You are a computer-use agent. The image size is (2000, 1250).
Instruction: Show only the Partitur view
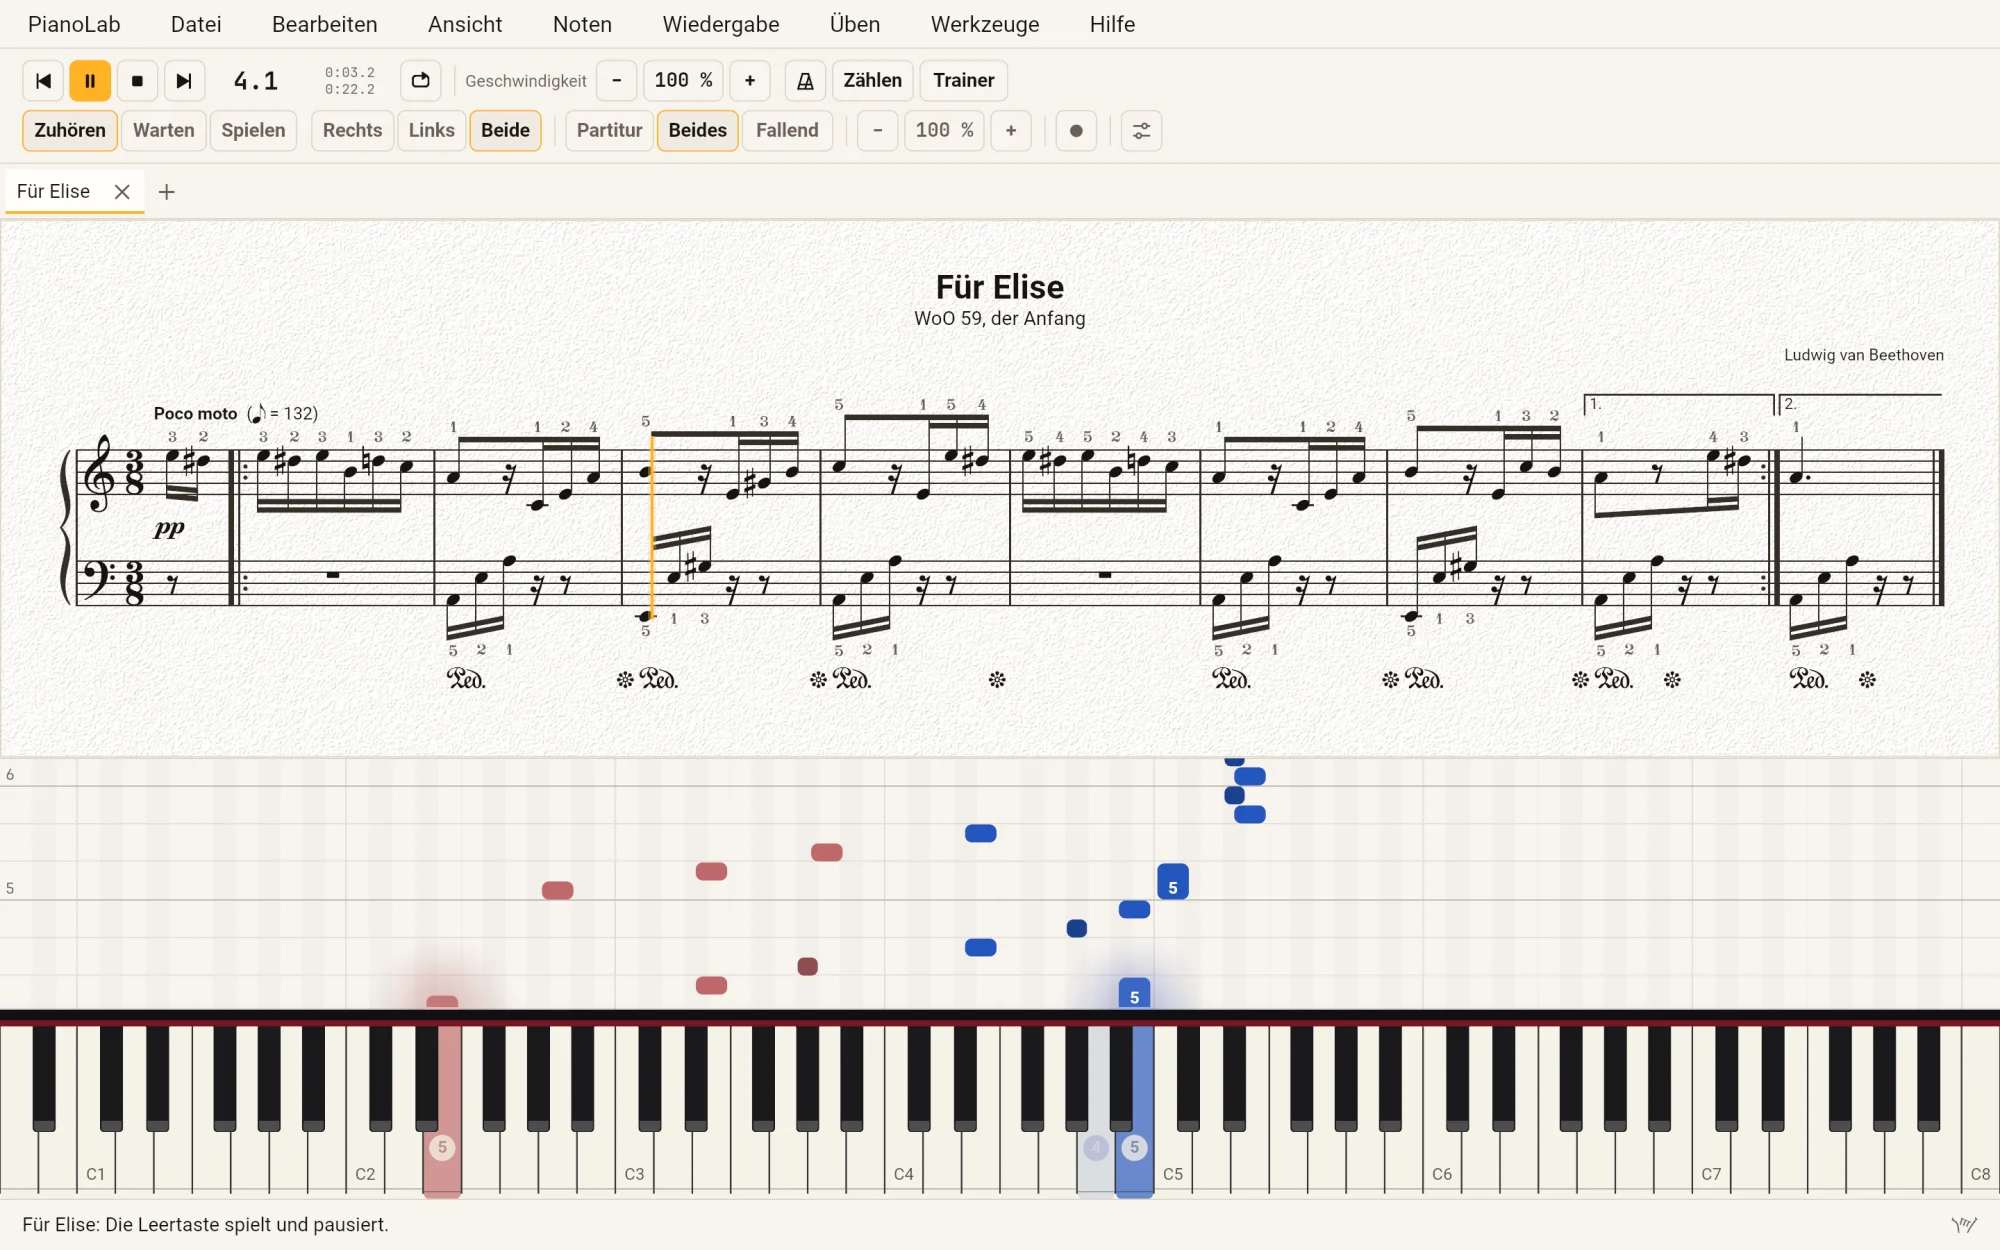610,131
